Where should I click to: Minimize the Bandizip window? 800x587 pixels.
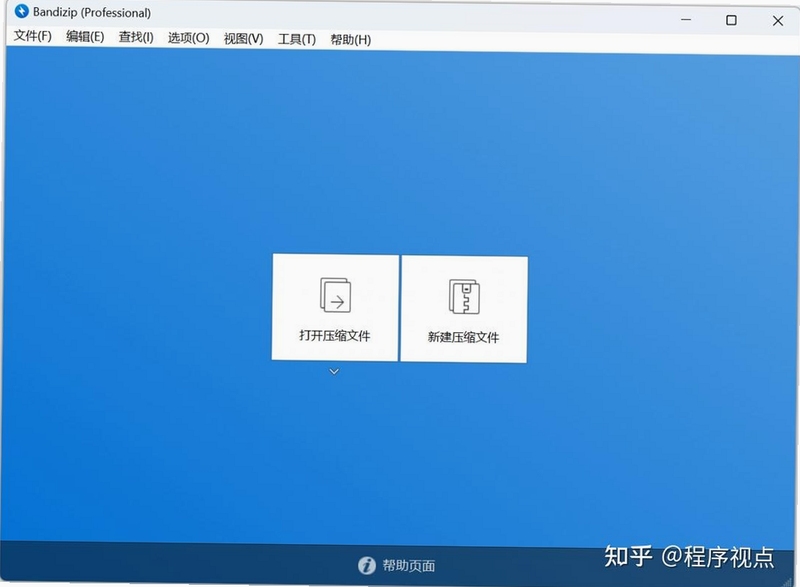(686, 19)
